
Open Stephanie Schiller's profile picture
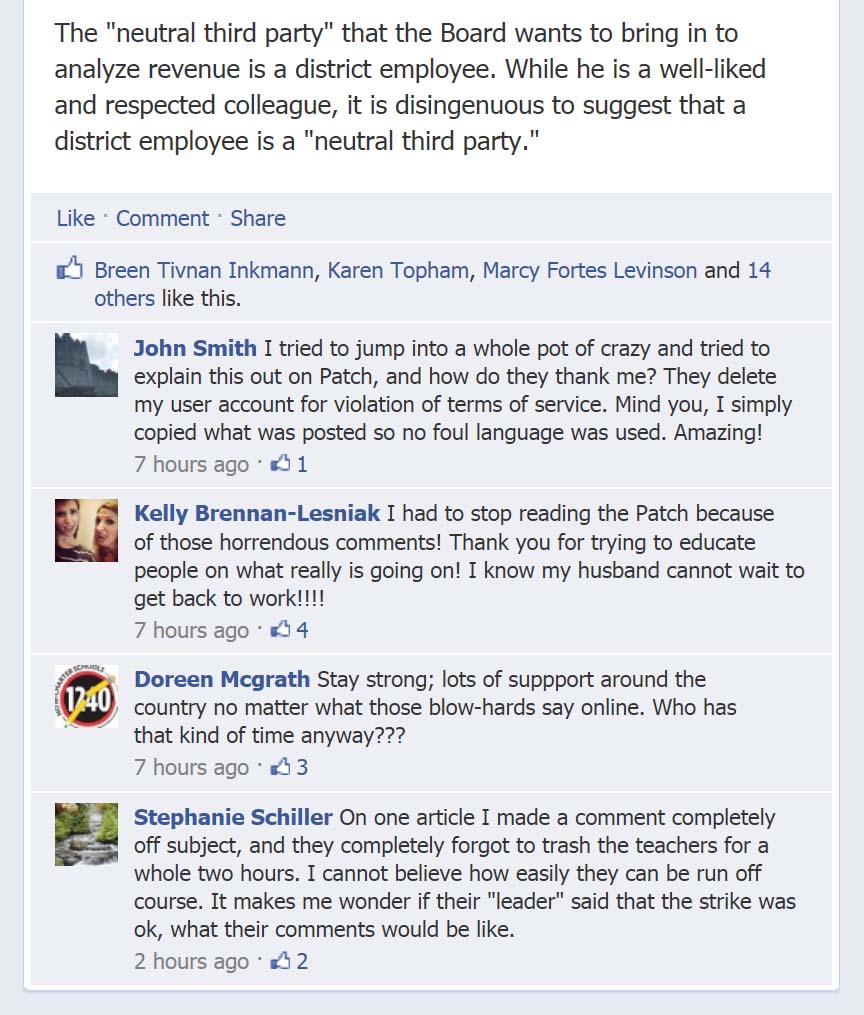(x=86, y=834)
